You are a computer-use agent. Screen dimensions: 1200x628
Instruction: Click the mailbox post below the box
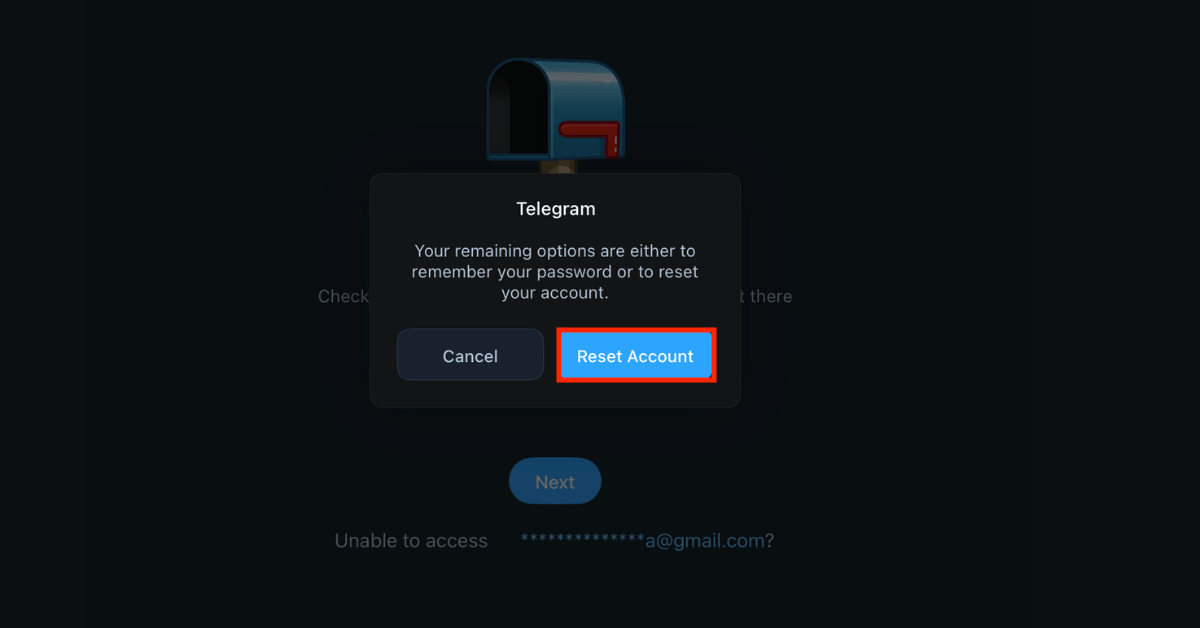coord(556,167)
